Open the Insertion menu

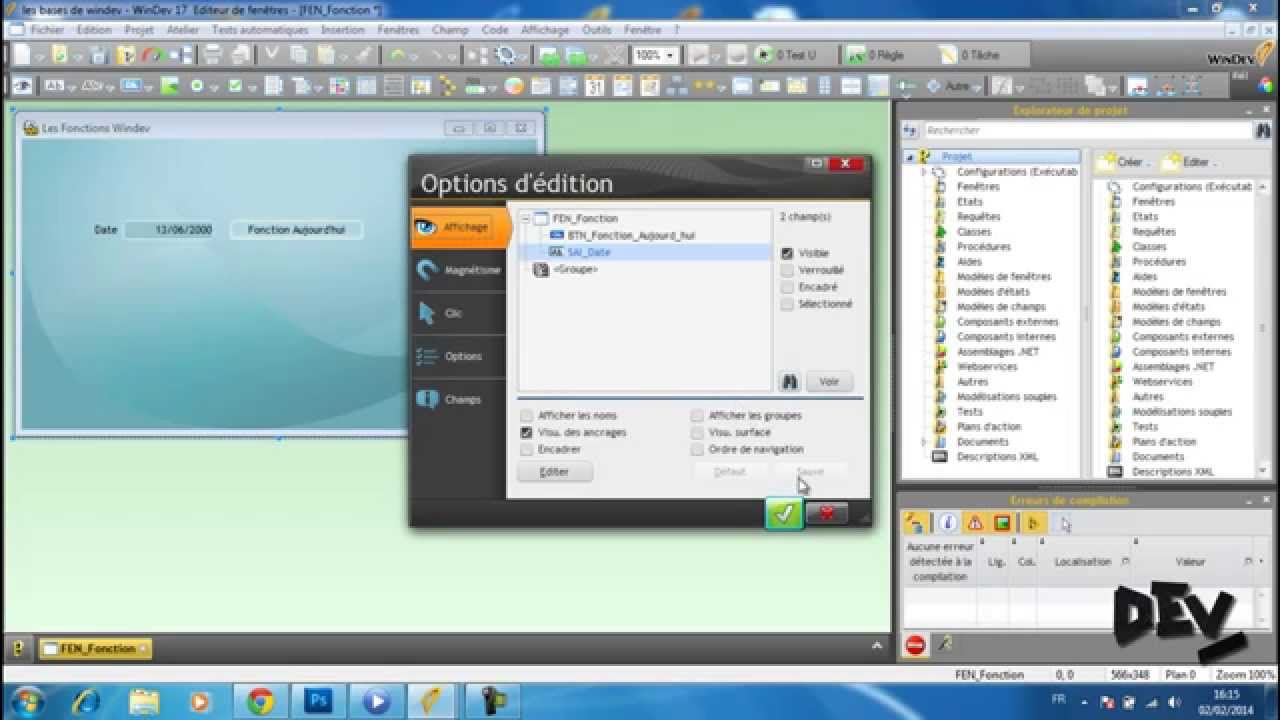point(343,30)
